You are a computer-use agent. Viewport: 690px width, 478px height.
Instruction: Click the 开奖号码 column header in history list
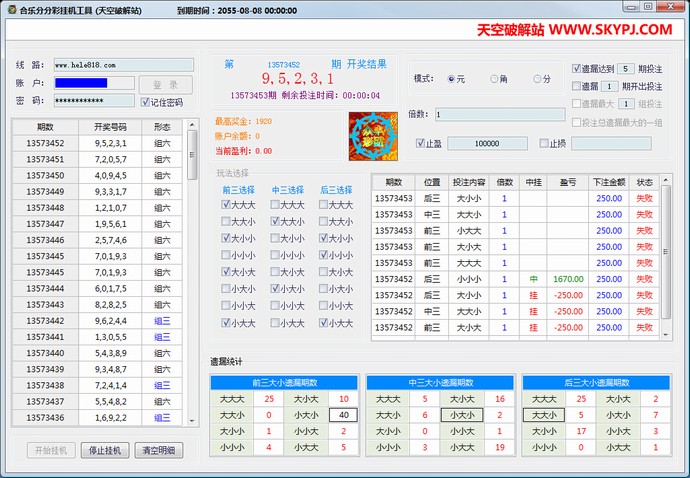pyautogui.click(x=110, y=128)
